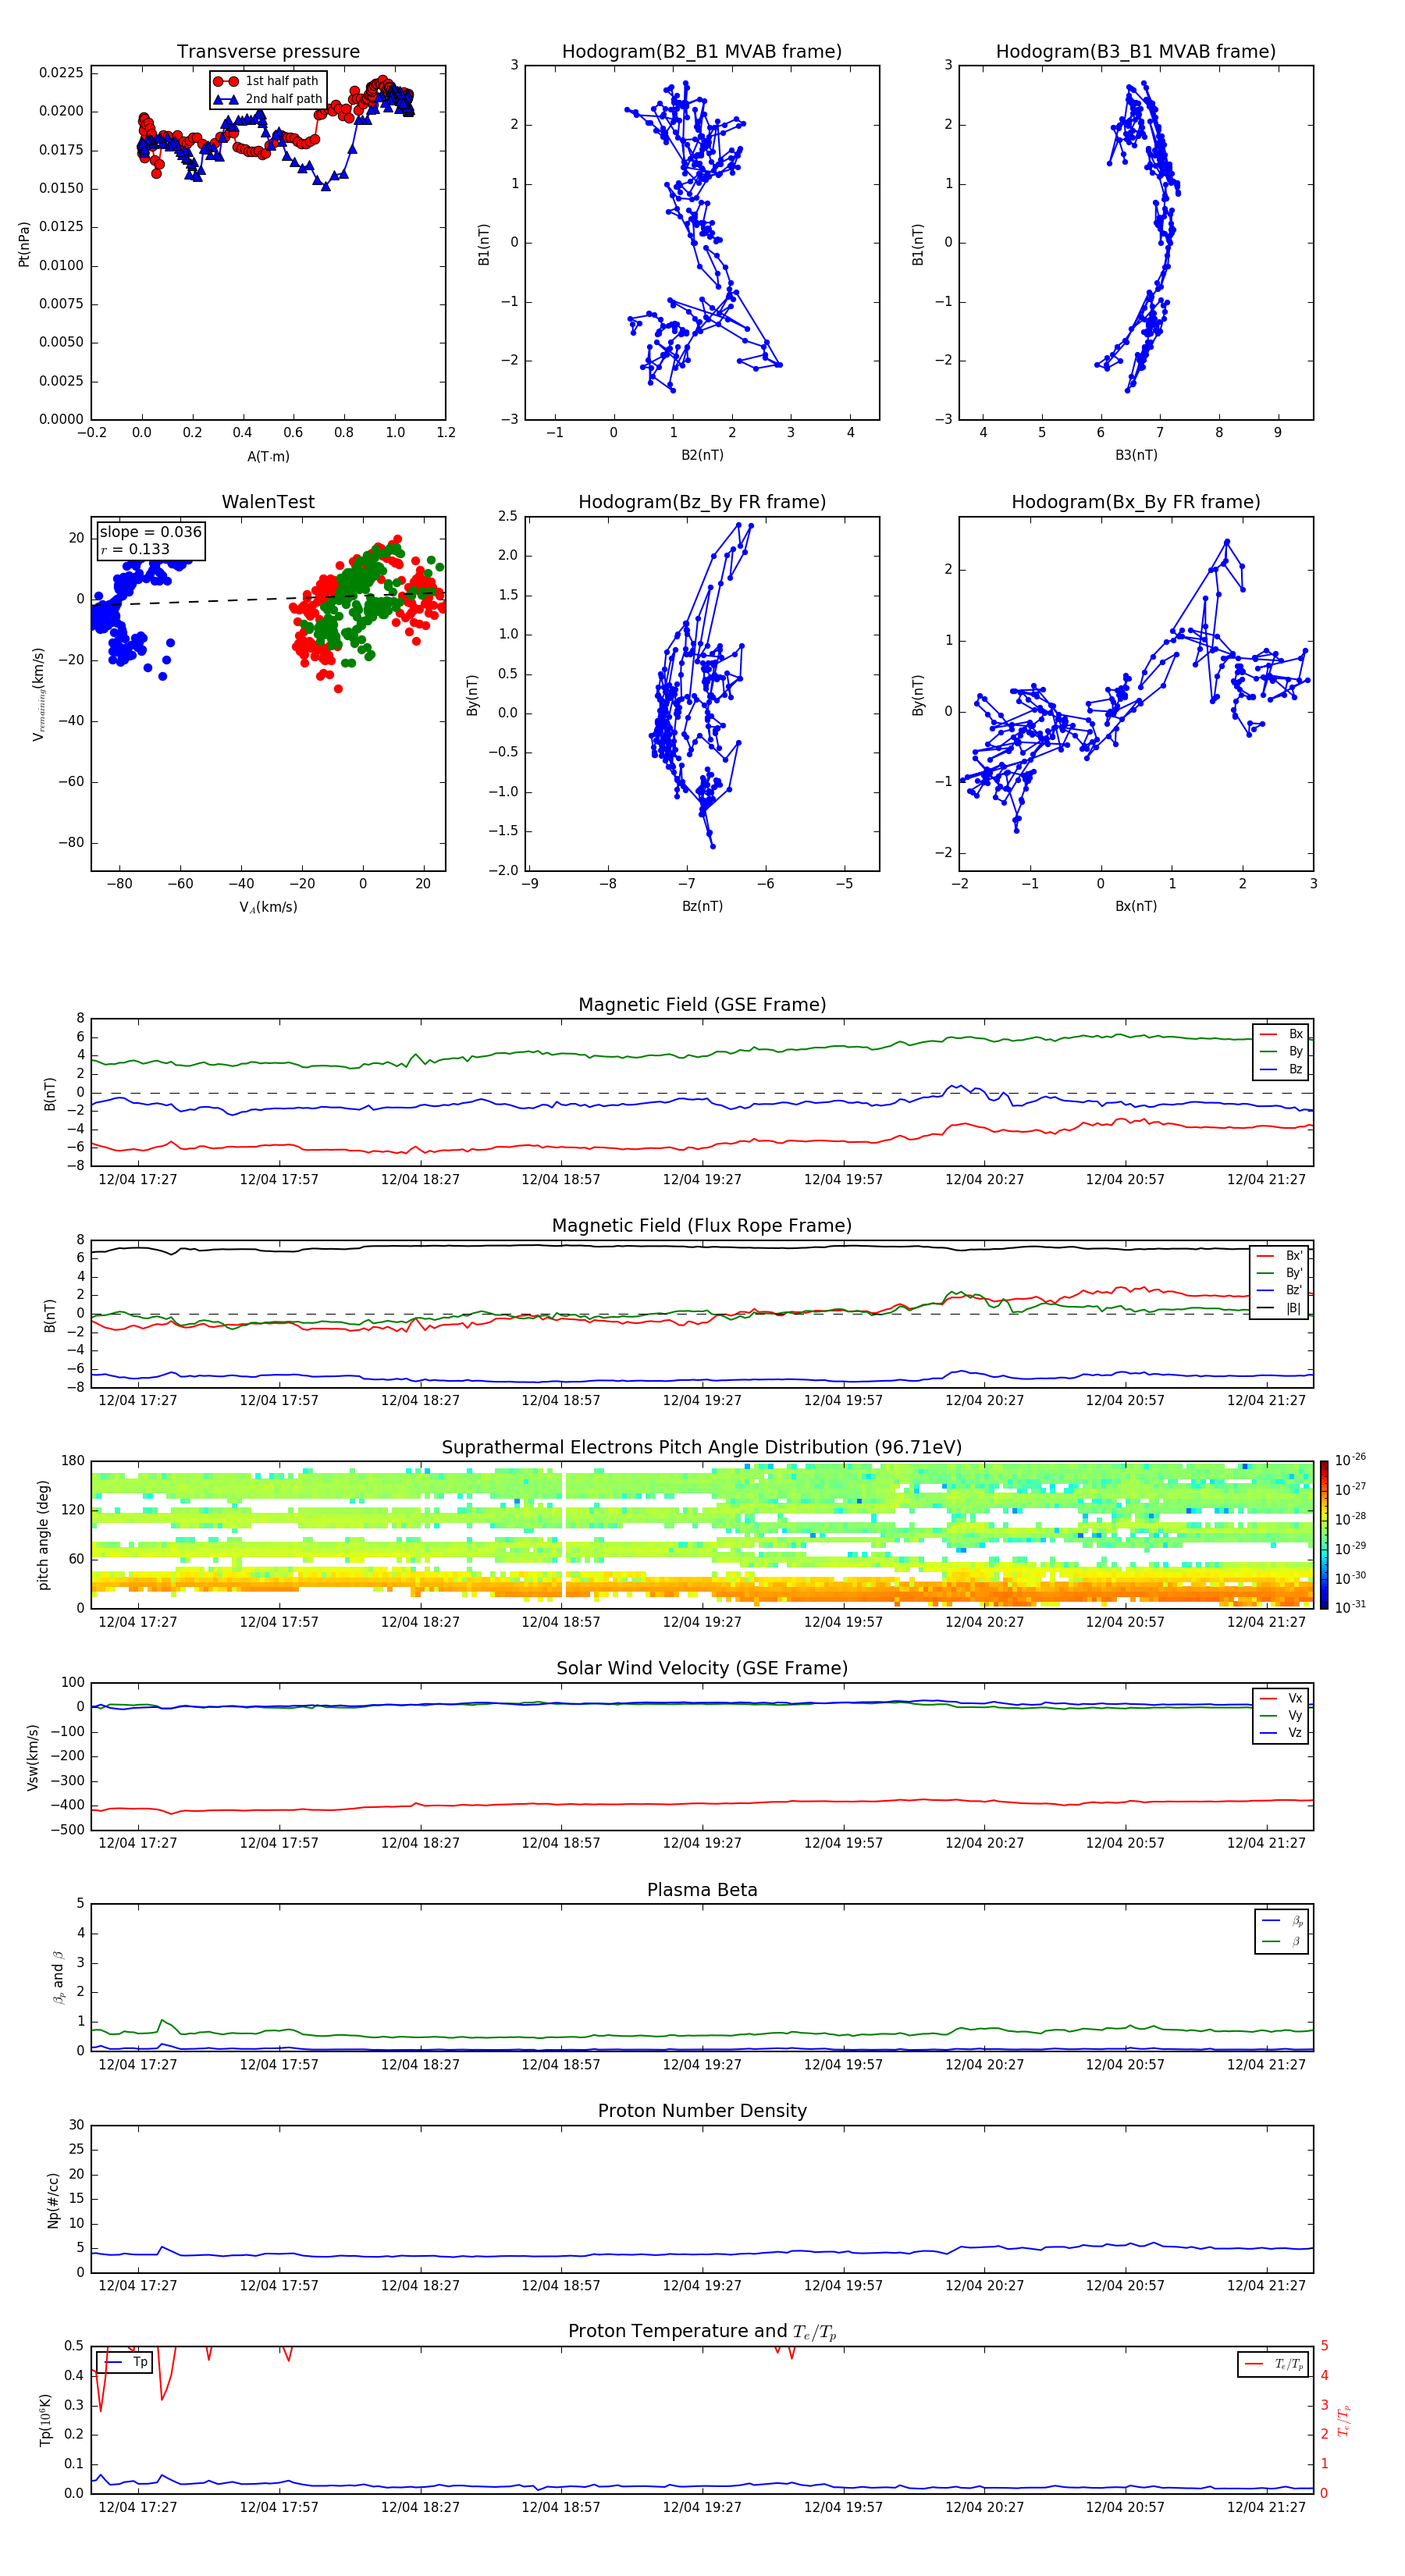
Task: Click |B| in the flux rope legend
Action: pos(1280,1308)
